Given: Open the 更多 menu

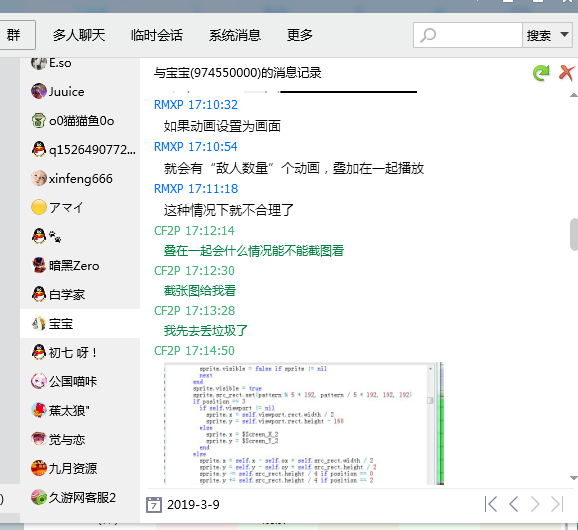Looking at the screenshot, I should [x=300, y=35].
